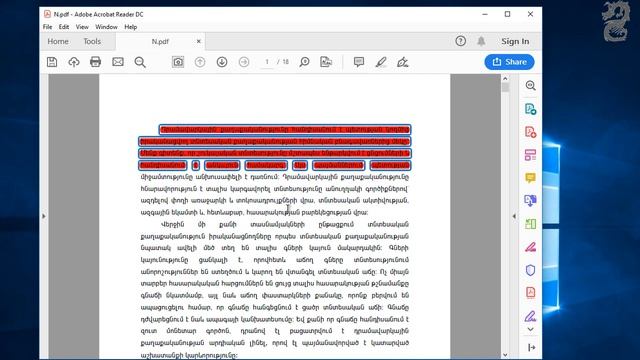Print the document with the printer icon
640x360 pixels.
coord(96,62)
